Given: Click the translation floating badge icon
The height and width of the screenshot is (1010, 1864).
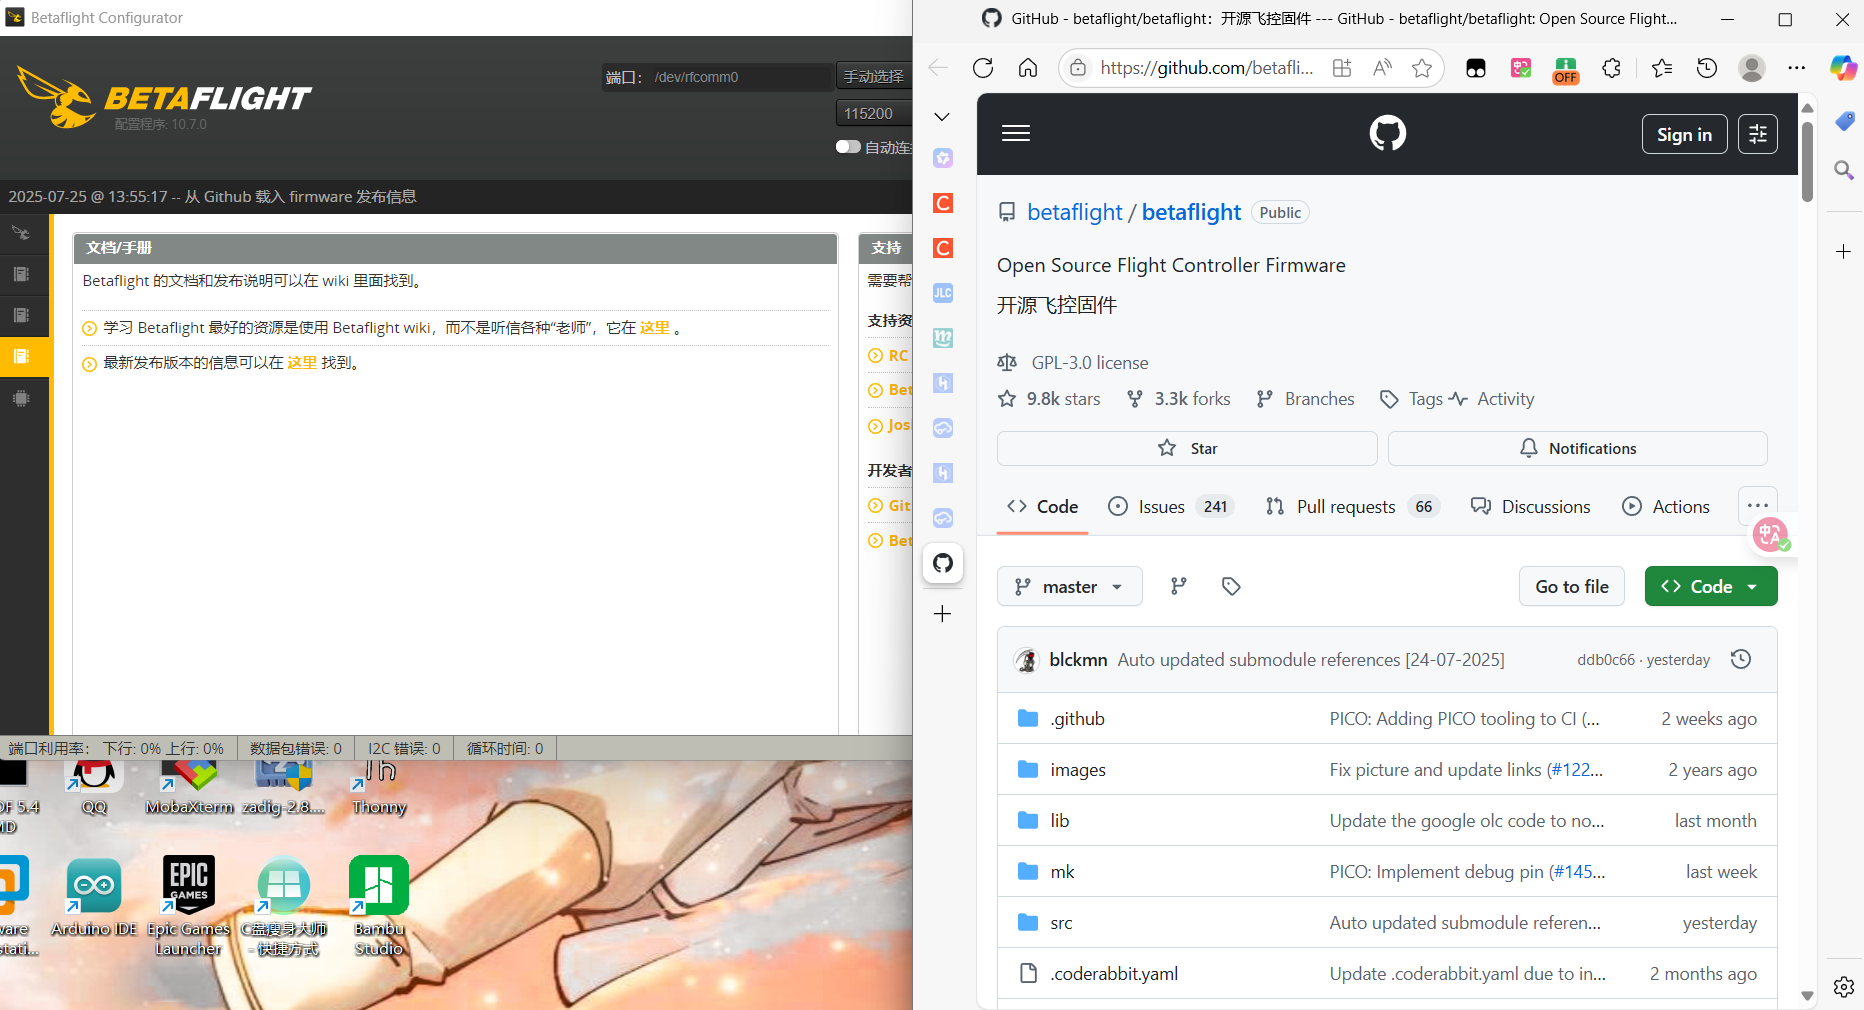Looking at the screenshot, I should pyautogui.click(x=1771, y=535).
